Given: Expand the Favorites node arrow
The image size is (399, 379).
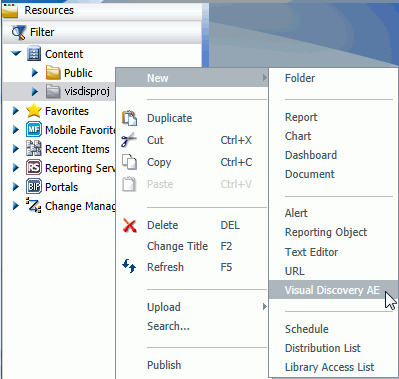Looking at the screenshot, I should [x=16, y=111].
